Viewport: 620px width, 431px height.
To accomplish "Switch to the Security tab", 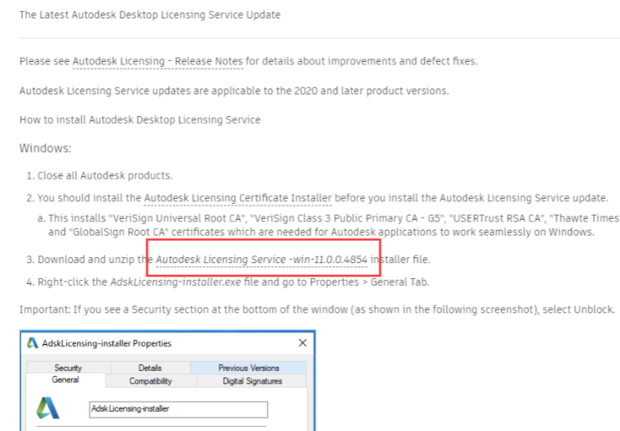I will (x=68, y=368).
